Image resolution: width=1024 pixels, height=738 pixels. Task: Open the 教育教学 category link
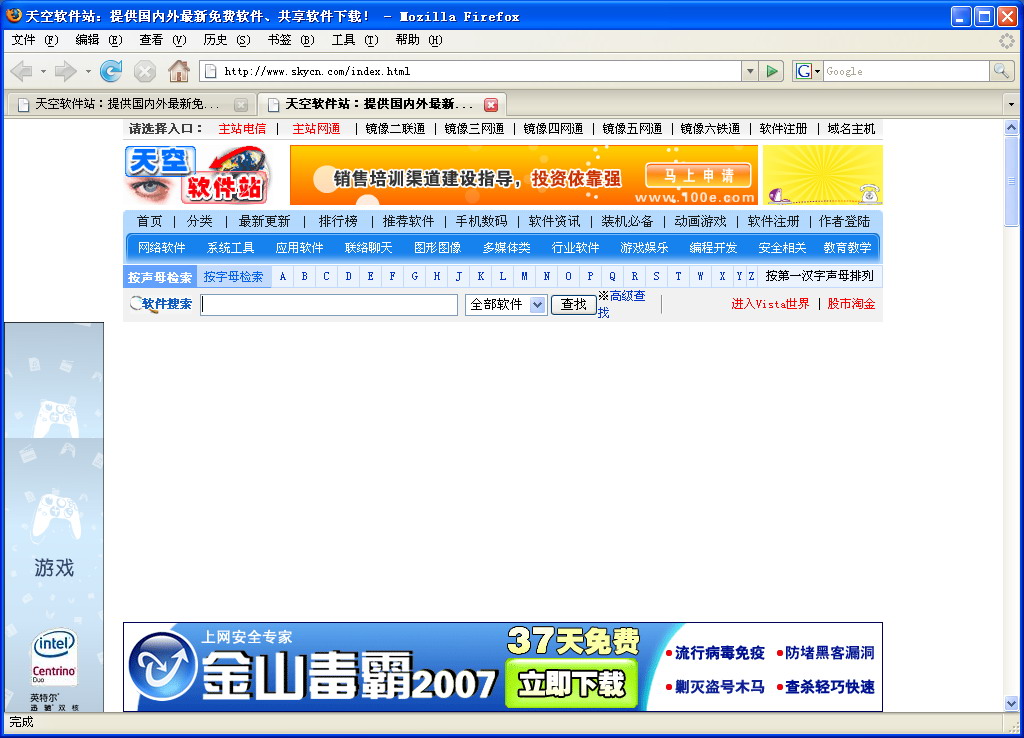[847, 248]
